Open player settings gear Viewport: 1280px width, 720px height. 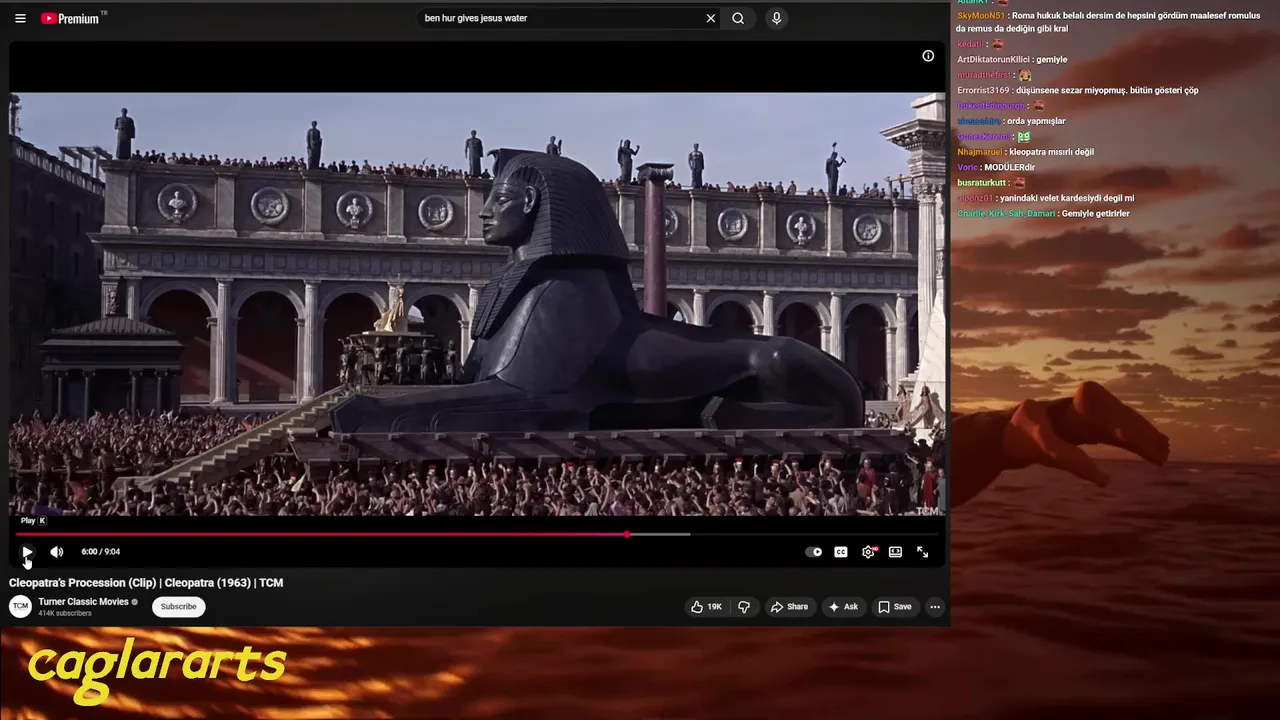pos(868,552)
